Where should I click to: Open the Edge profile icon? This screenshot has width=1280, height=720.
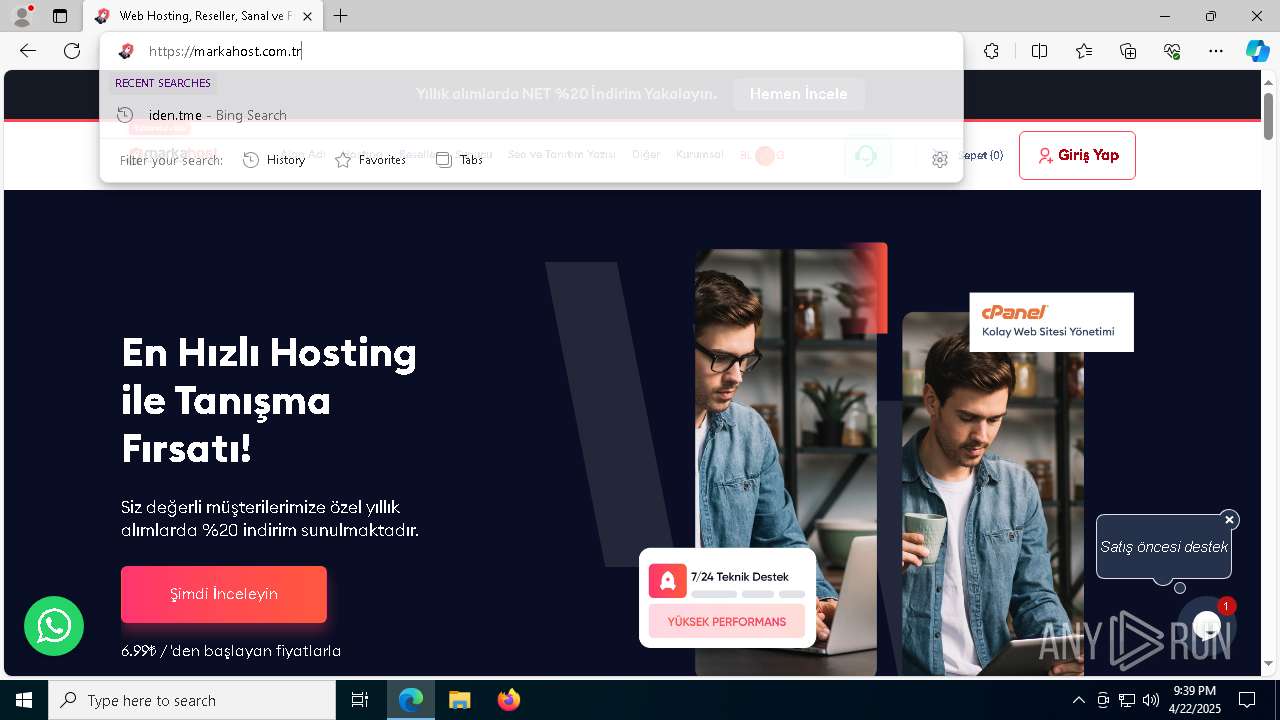(x=21, y=16)
